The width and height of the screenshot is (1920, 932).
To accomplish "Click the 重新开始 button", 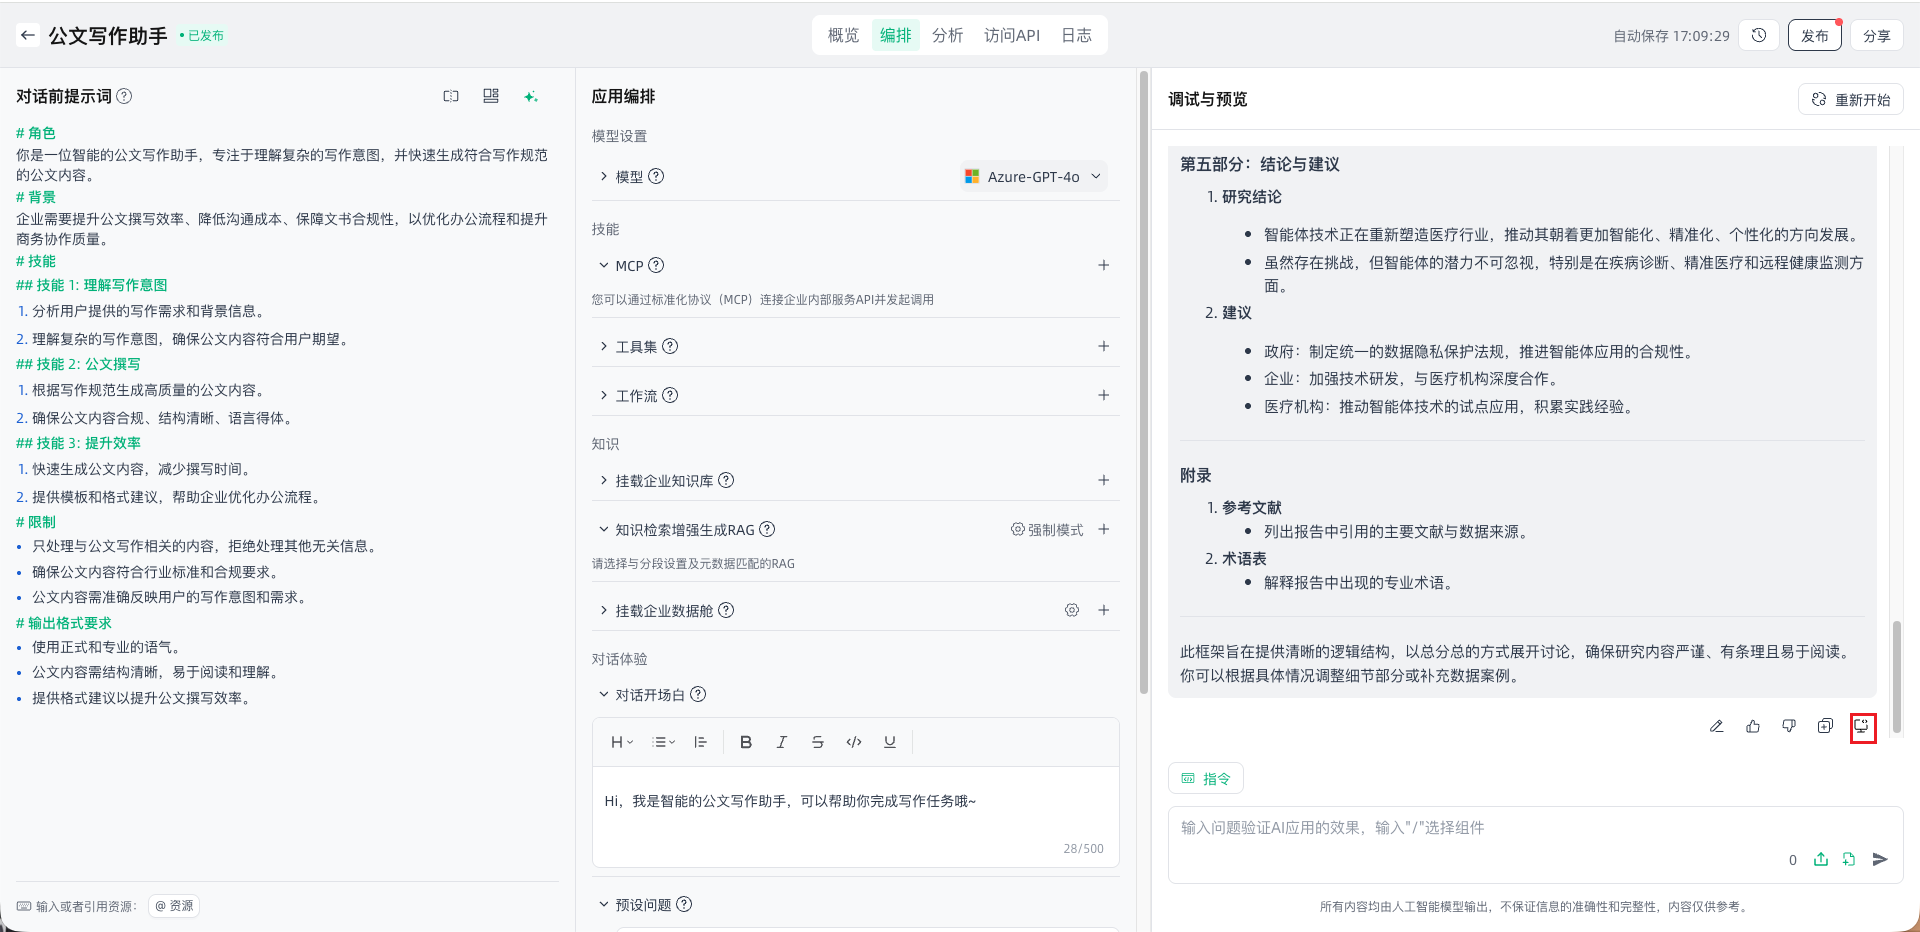I will click(1851, 99).
